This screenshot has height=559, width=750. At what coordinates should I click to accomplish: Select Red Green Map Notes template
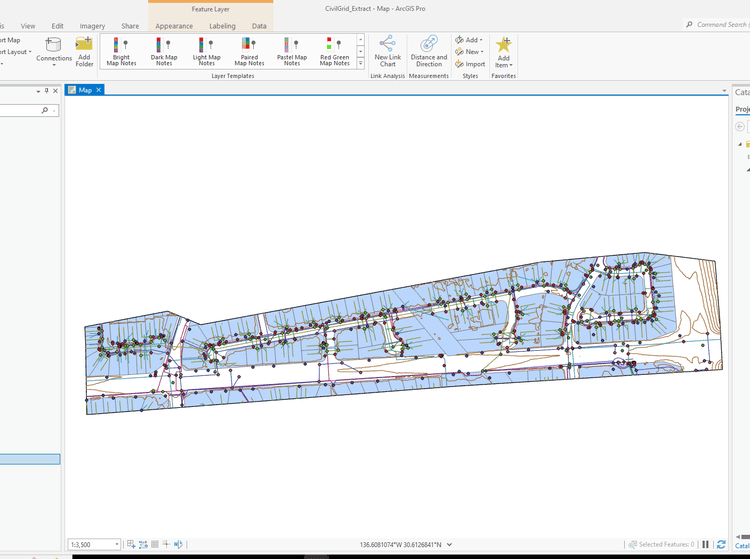click(x=334, y=51)
